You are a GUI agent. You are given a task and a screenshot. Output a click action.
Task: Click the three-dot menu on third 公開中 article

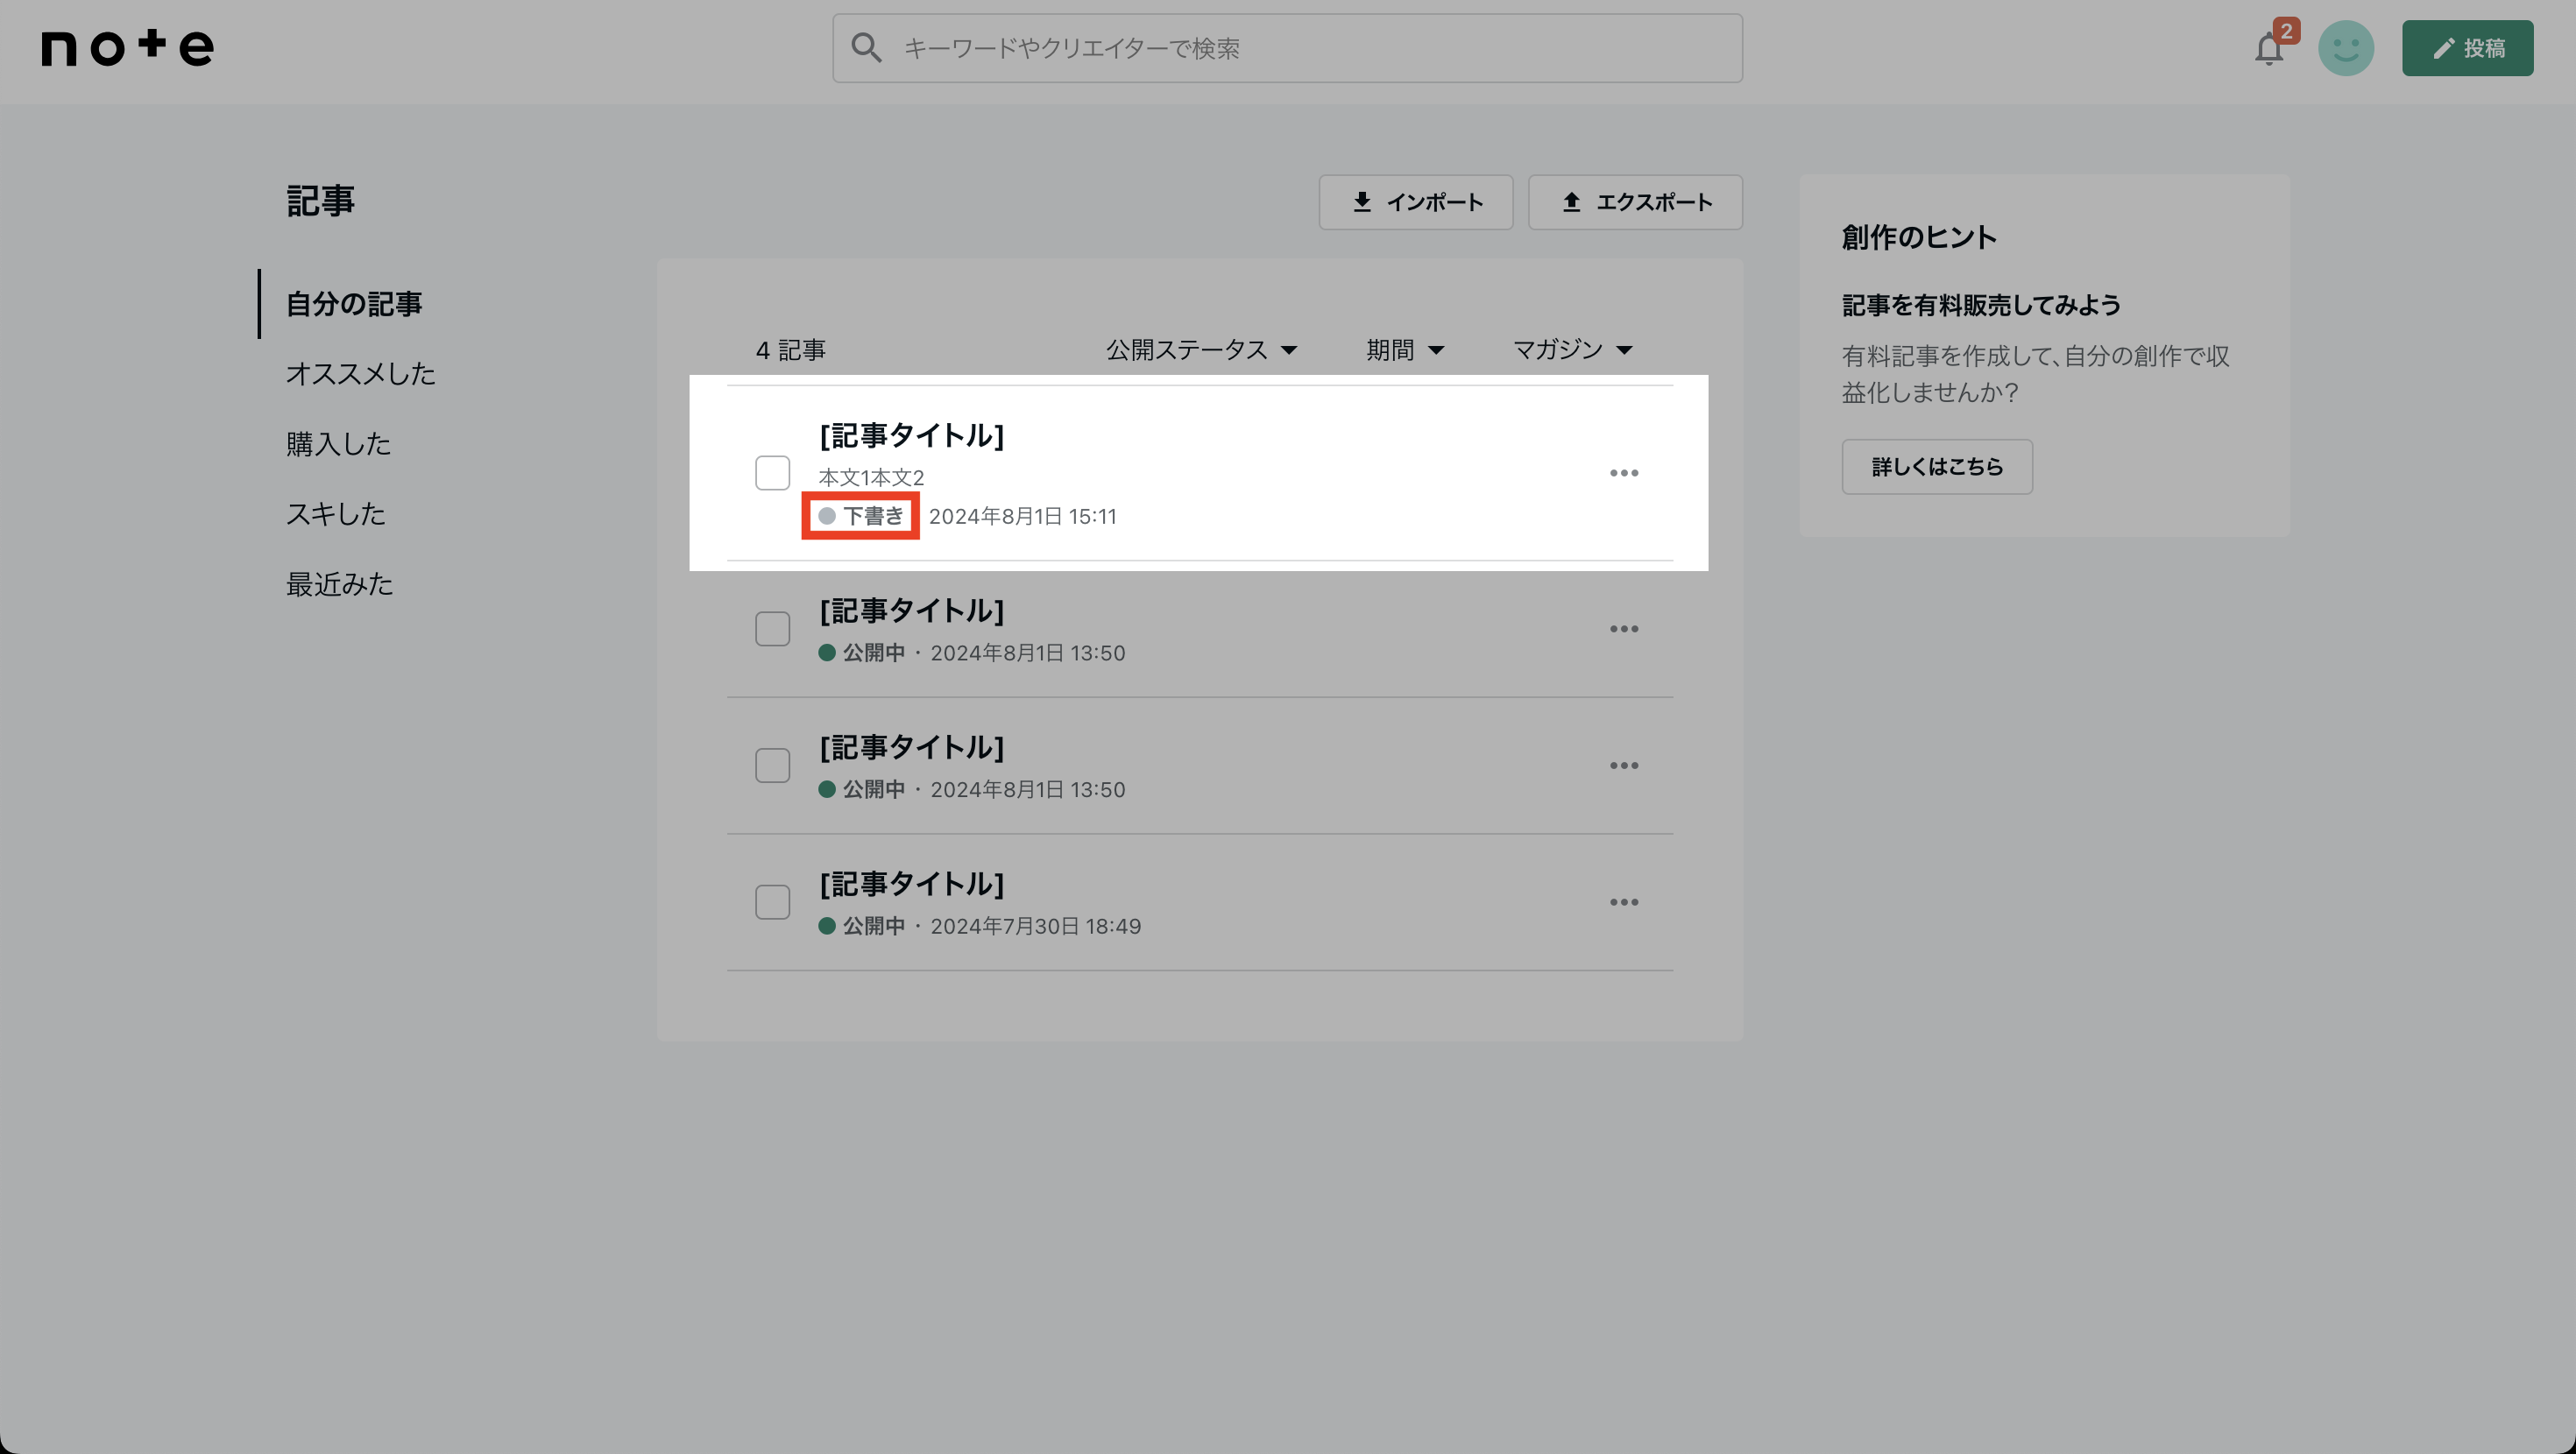coord(1623,902)
